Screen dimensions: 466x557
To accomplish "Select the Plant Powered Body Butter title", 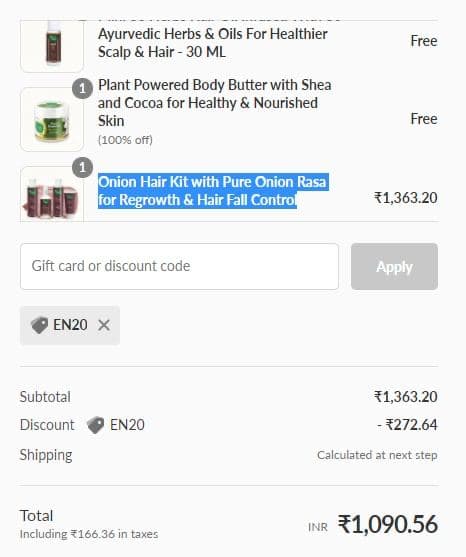I will (x=215, y=103).
